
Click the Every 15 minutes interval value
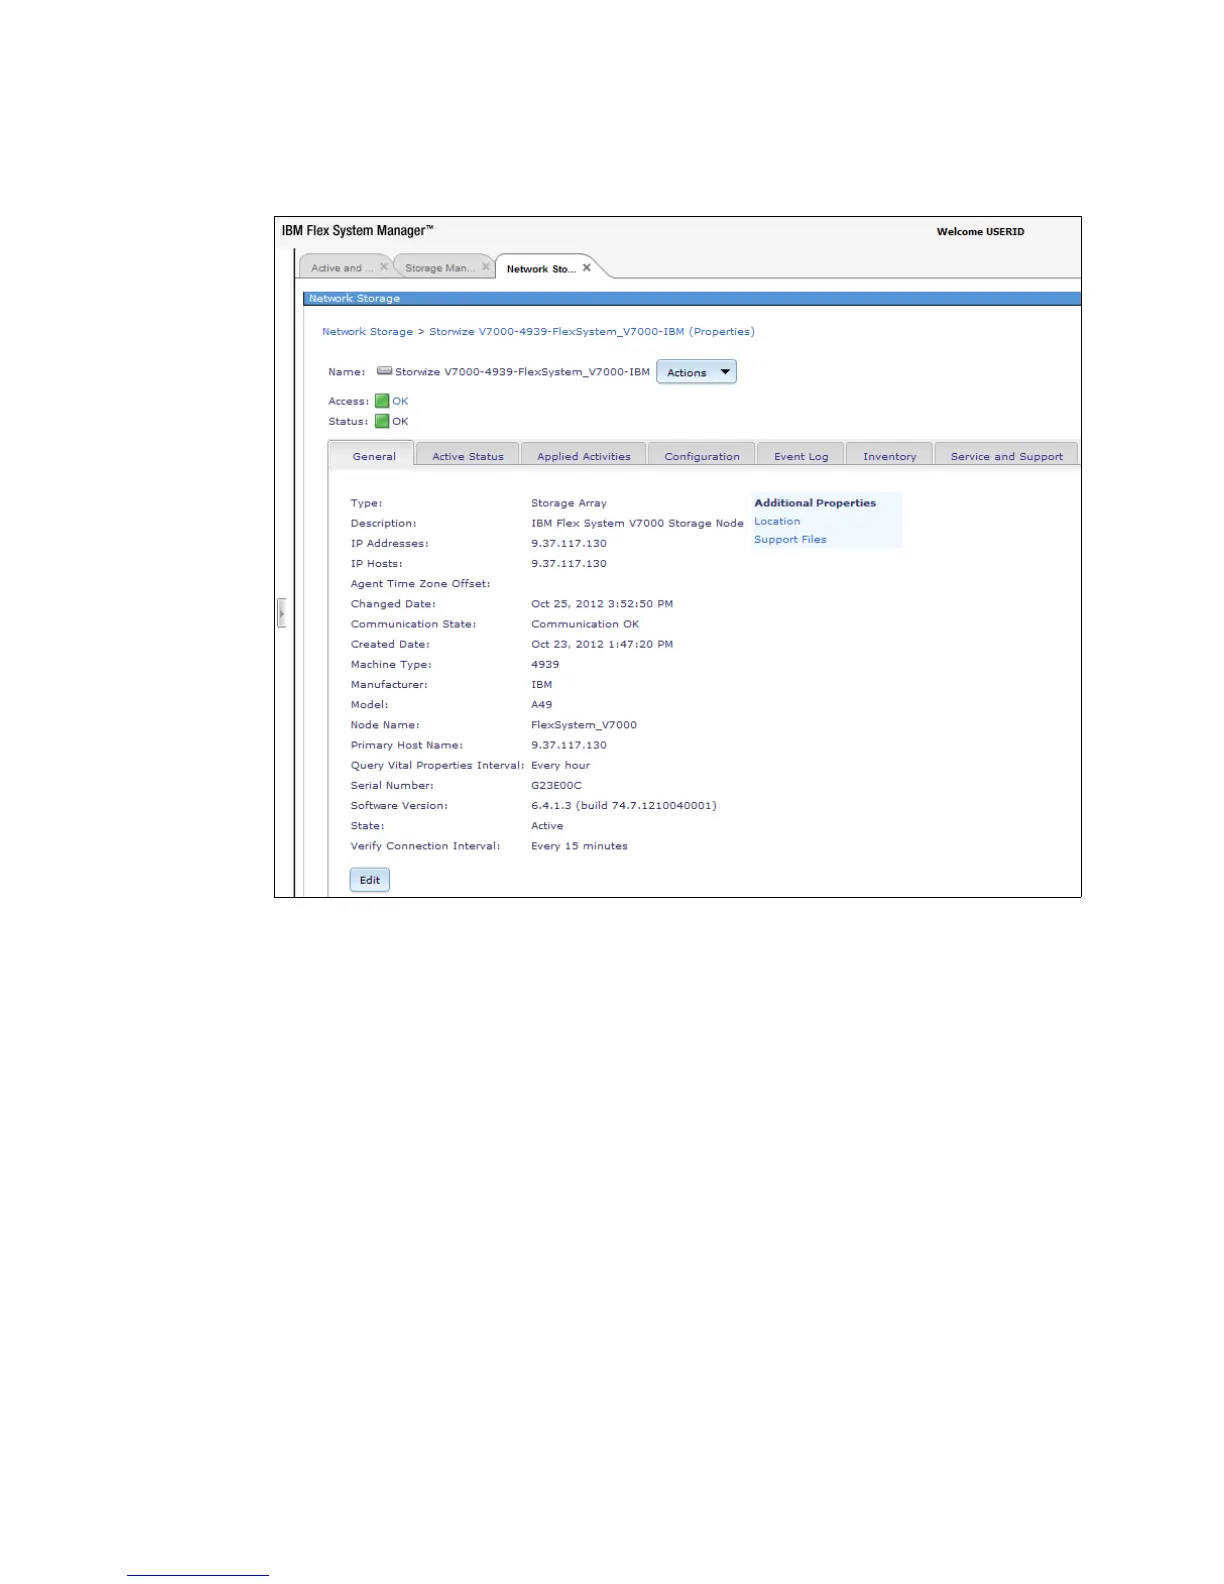579,846
